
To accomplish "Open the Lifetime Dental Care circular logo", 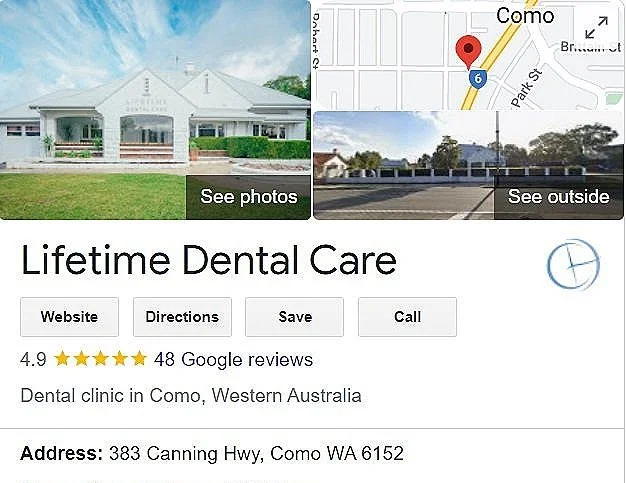I will (x=573, y=264).
